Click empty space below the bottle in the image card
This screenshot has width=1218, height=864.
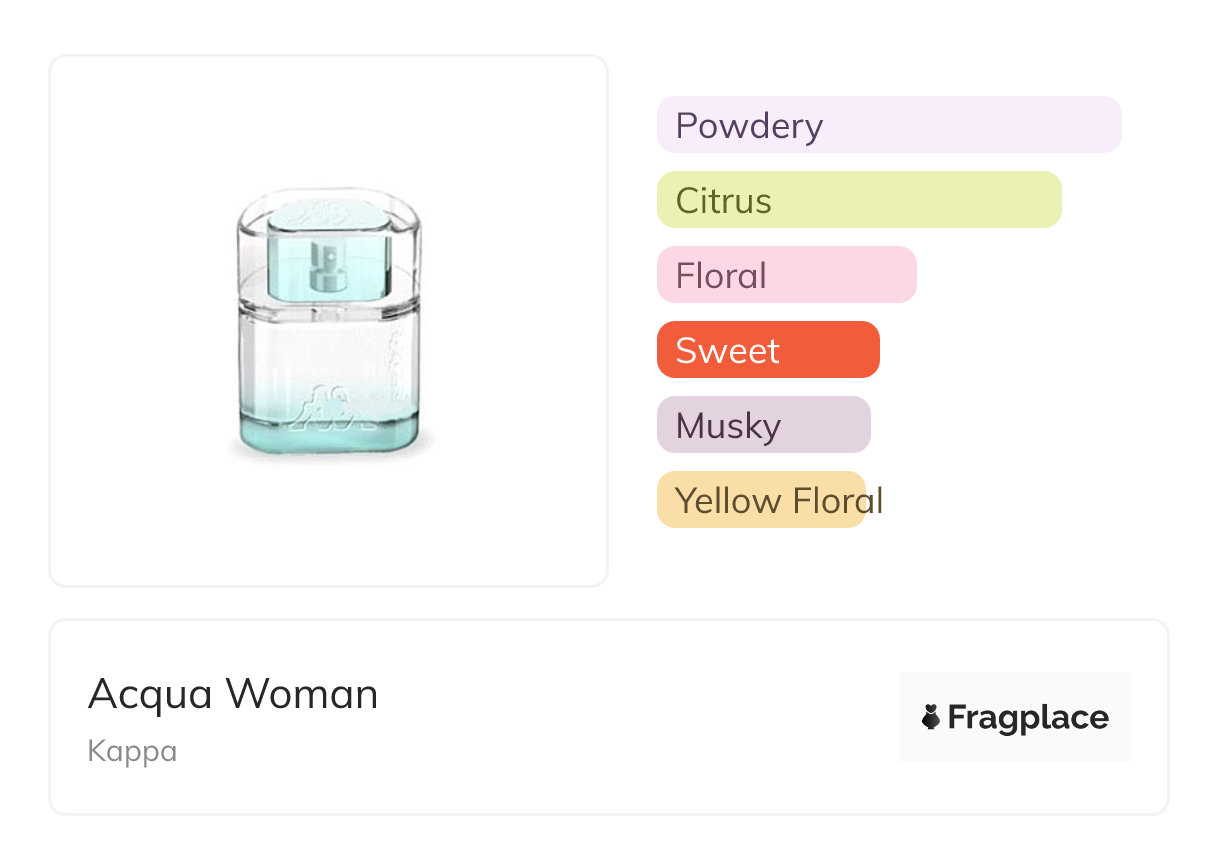coord(328,530)
